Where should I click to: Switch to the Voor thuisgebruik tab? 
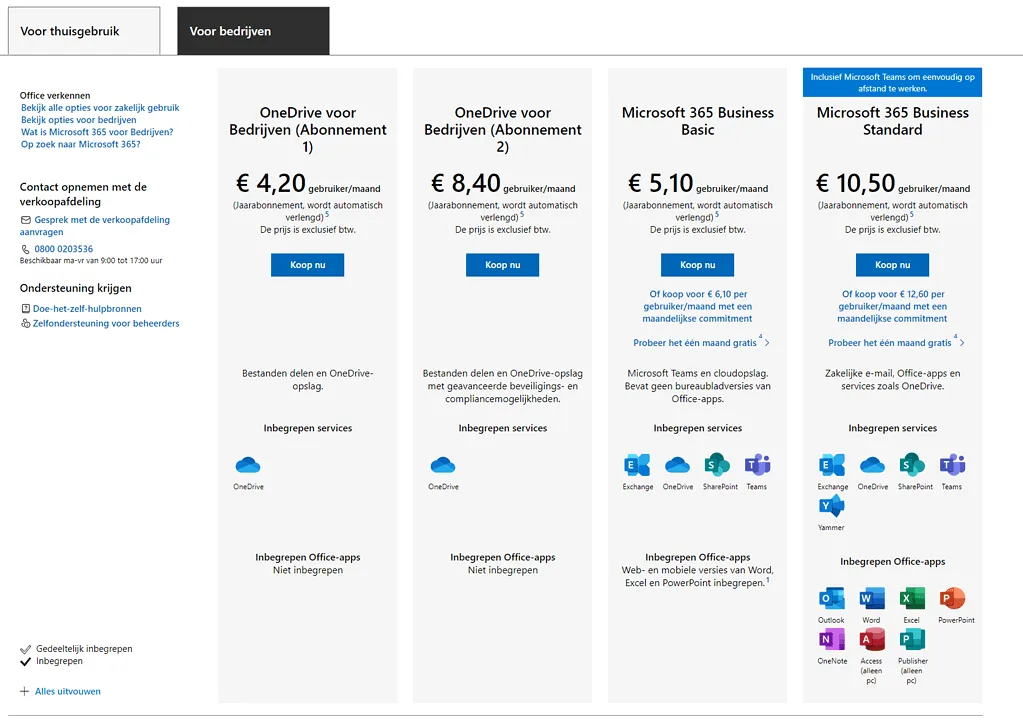(x=83, y=30)
